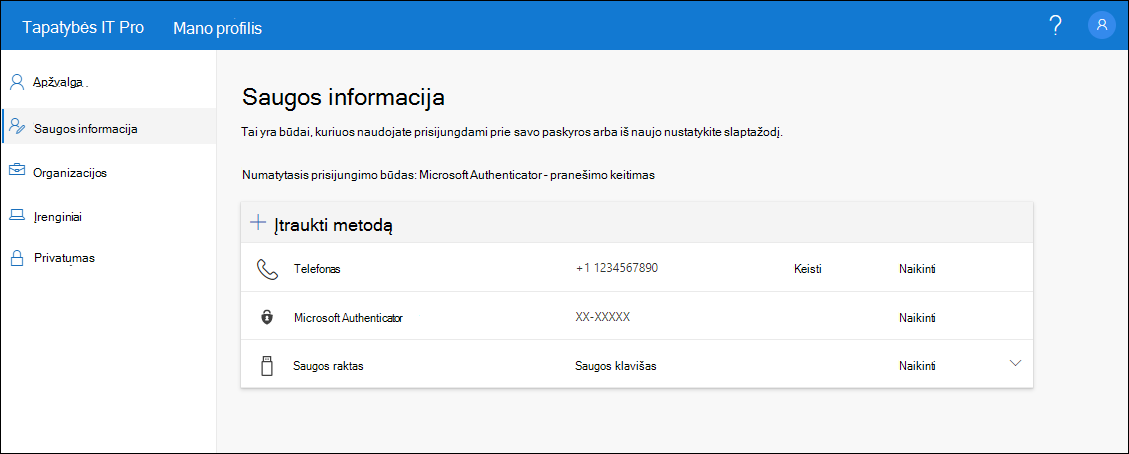Open the Įrenginiai section
Screen dimensions: 1129x454
(x=58, y=216)
